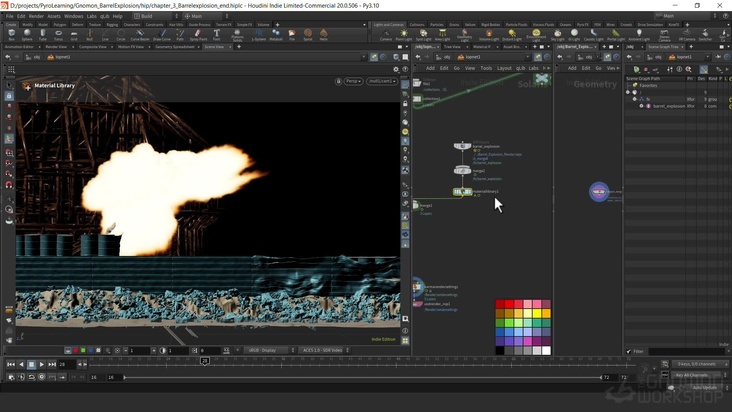Toggle the Filter checkbox in scene graph
The width and height of the screenshot is (732, 412).
(628, 351)
